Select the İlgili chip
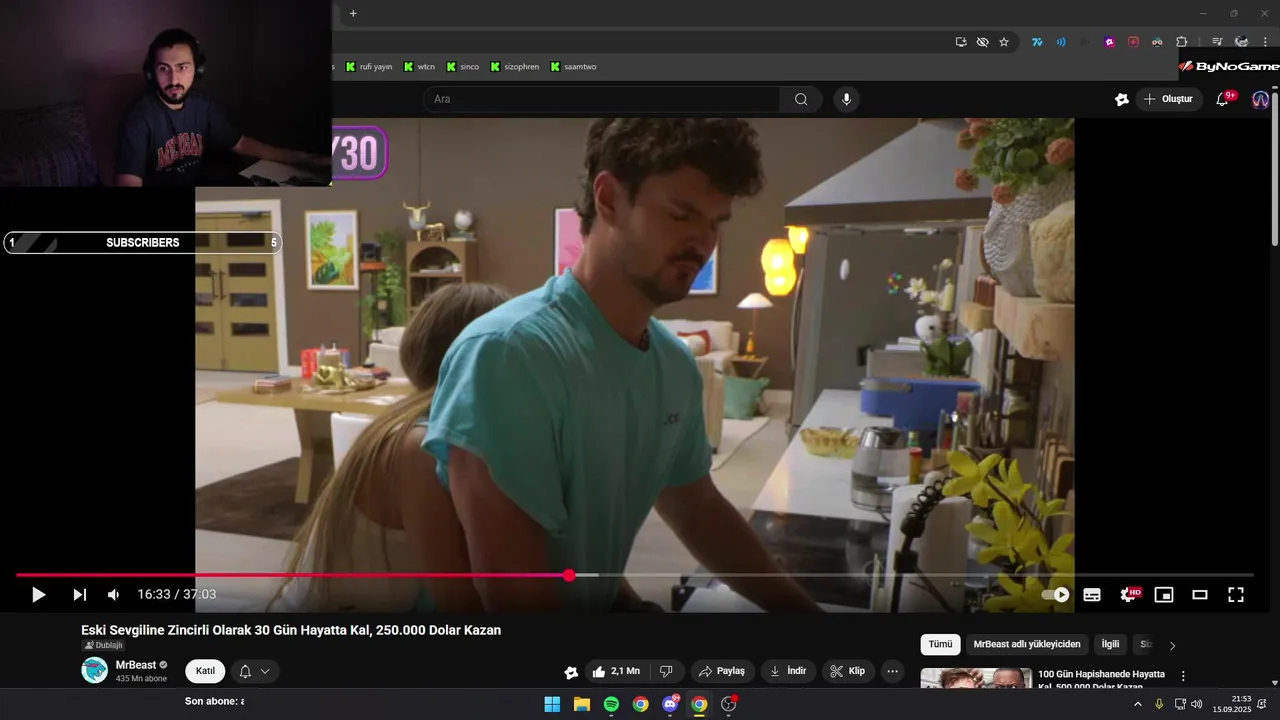Viewport: 1280px width, 720px height. [x=1110, y=645]
